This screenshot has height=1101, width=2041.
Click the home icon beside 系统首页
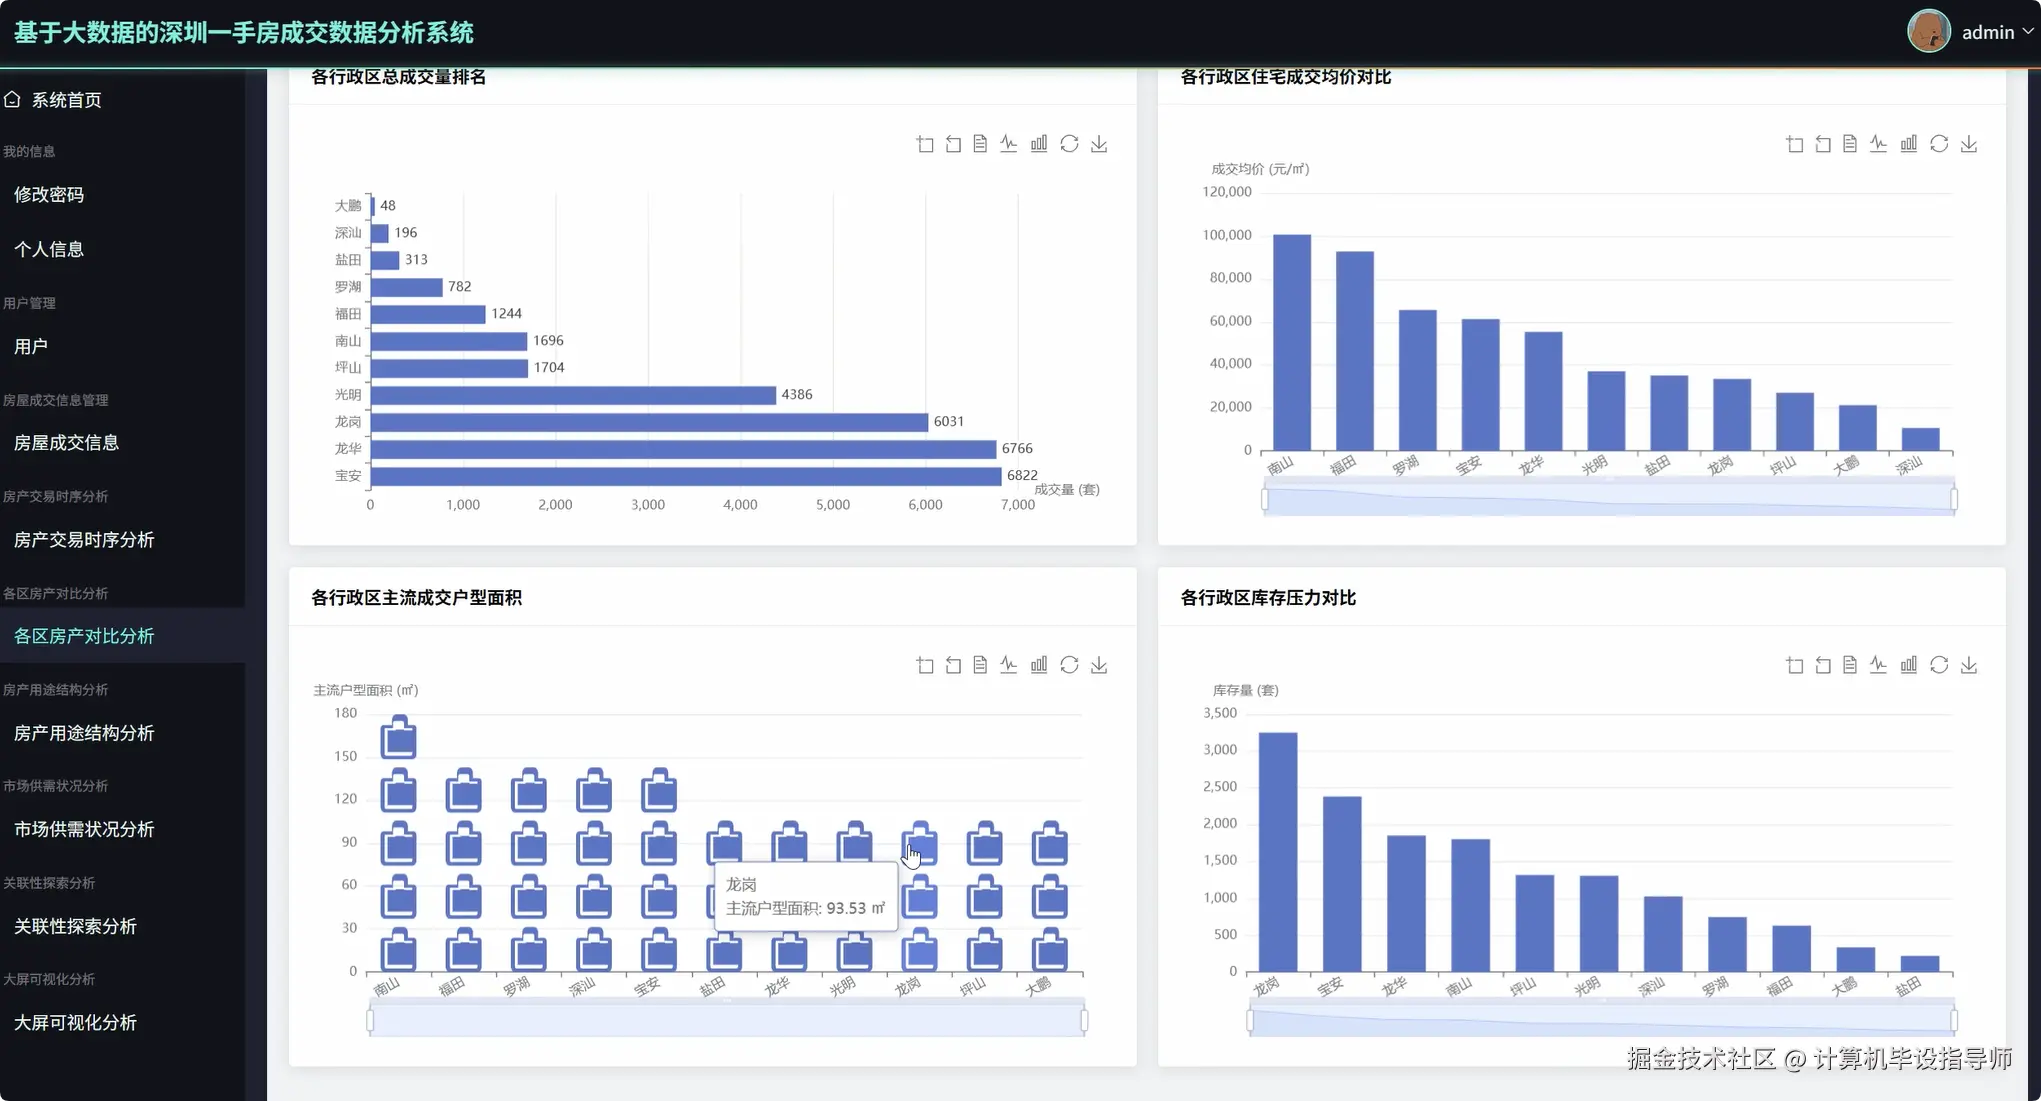pos(13,100)
